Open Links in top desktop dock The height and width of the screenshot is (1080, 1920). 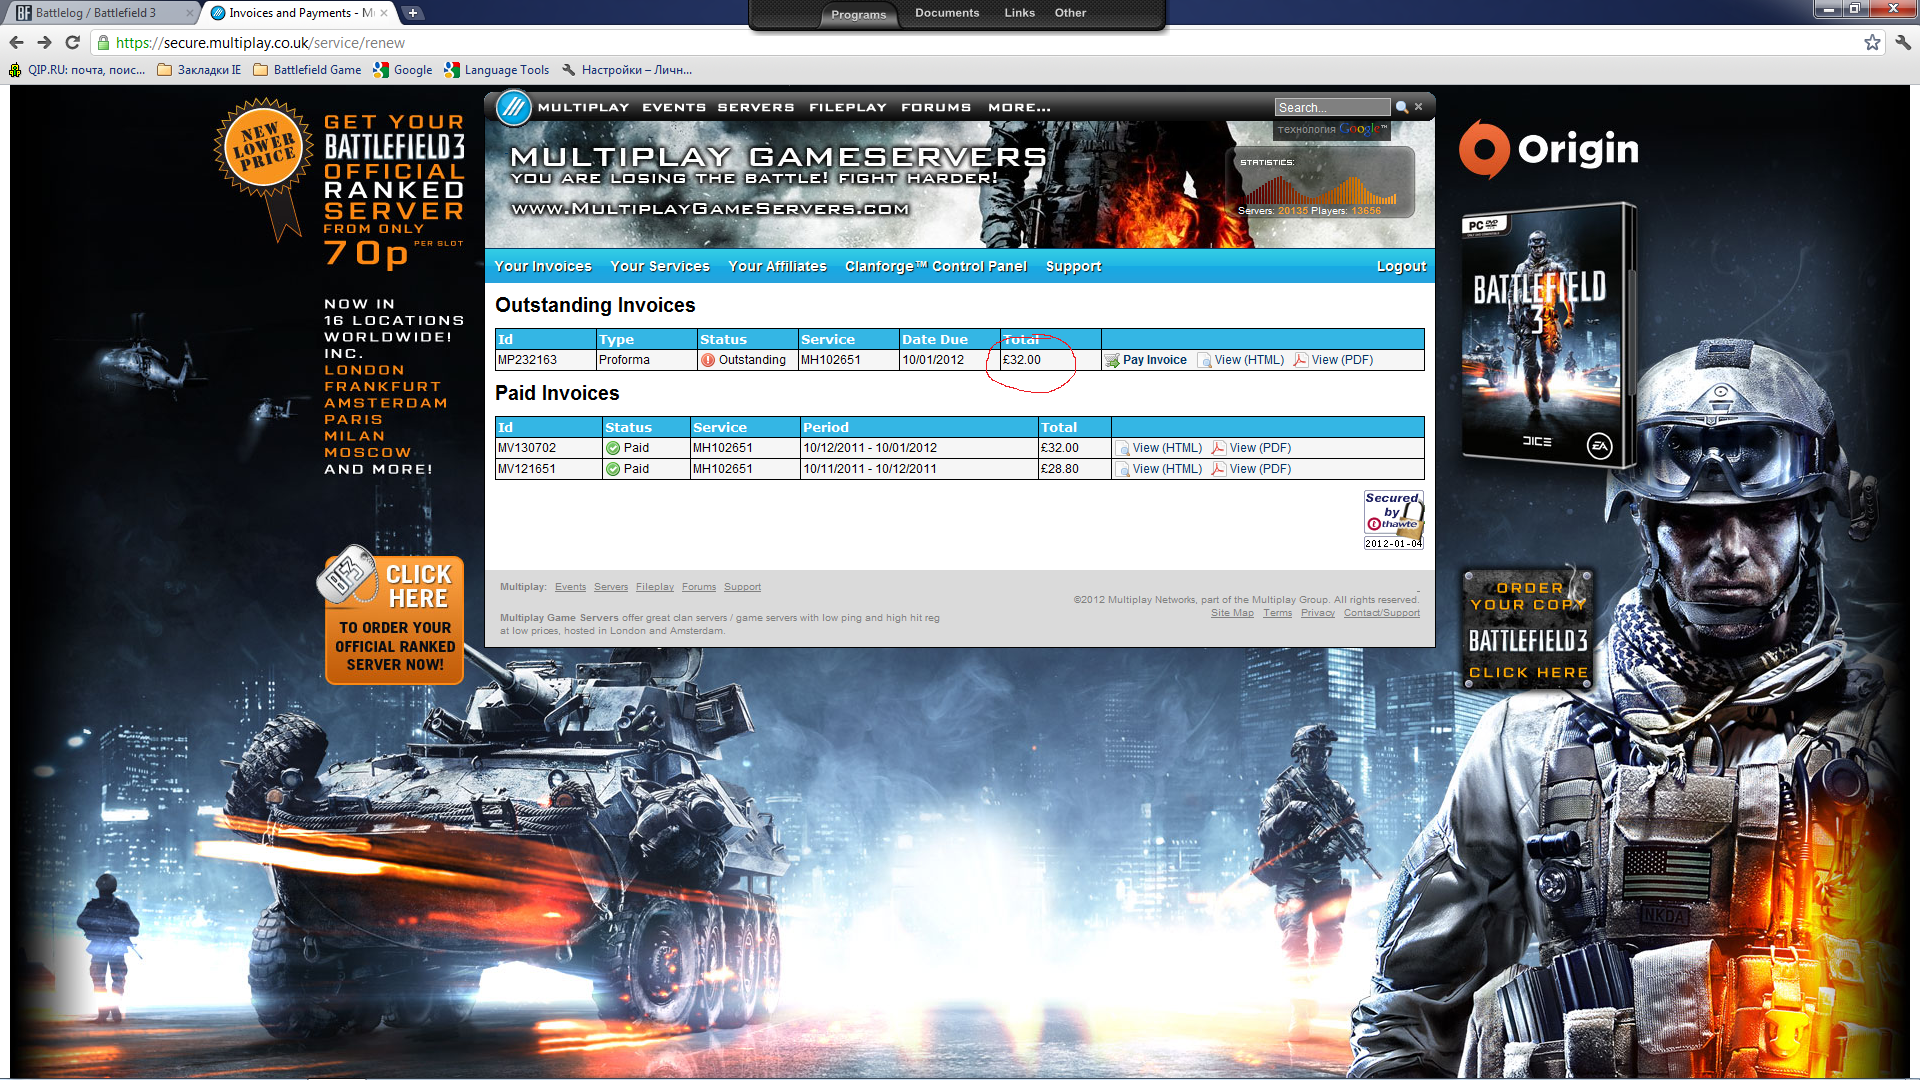click(x=1019, y=13)
